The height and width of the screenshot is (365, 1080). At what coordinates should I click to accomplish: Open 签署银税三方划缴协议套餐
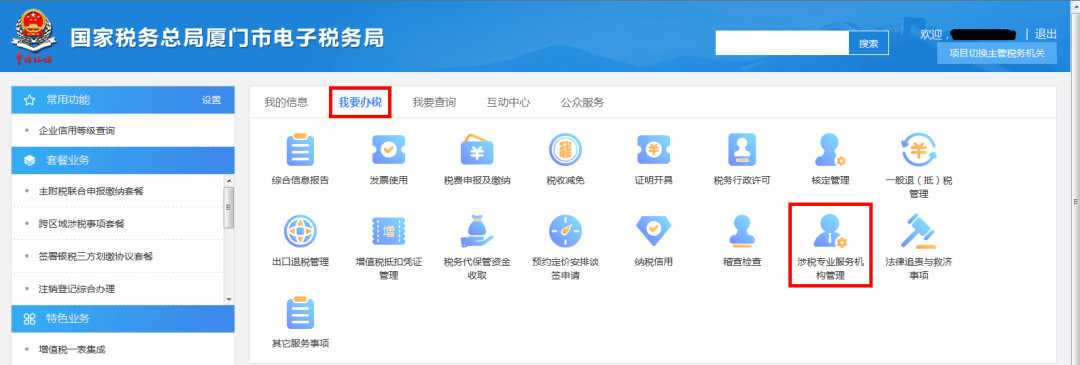(x=95, y=256)
